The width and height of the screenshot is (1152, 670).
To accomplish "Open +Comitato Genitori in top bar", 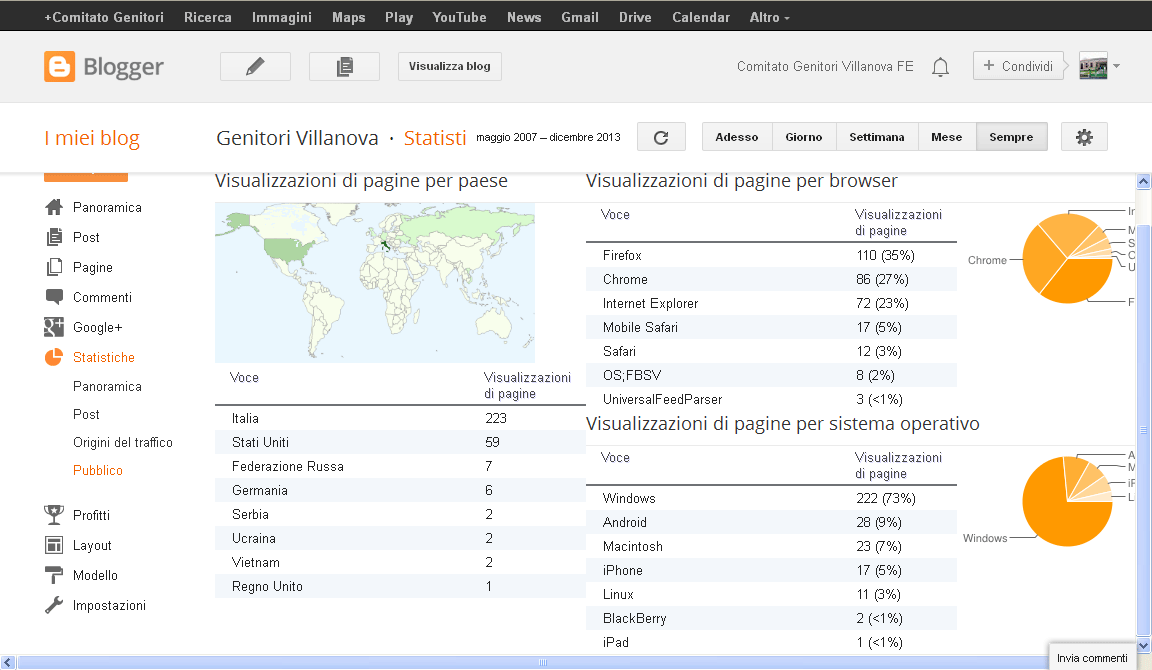I will click(104, 17).
